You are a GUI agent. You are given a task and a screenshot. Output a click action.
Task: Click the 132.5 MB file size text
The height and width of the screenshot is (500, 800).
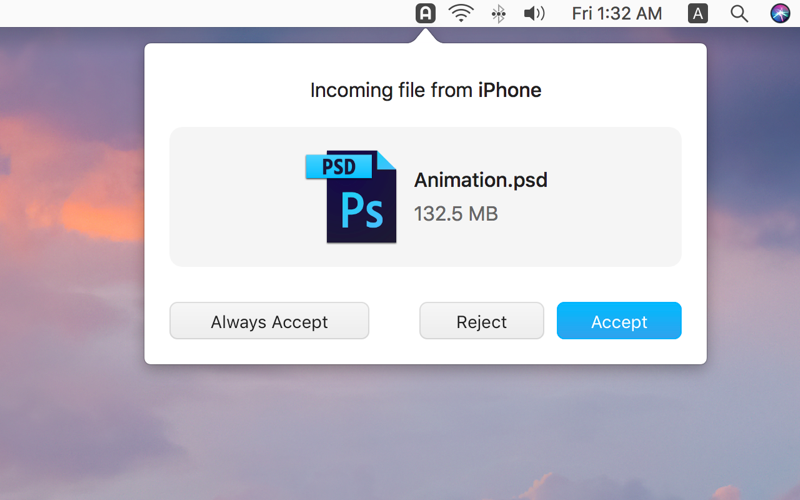click(x=456, y=214)
